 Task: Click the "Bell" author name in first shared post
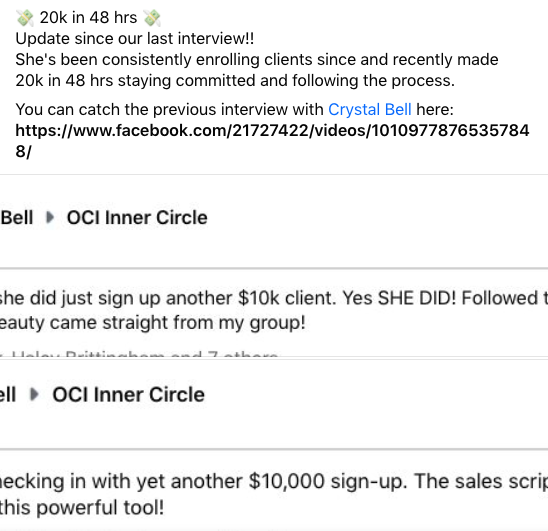(16, 217)
